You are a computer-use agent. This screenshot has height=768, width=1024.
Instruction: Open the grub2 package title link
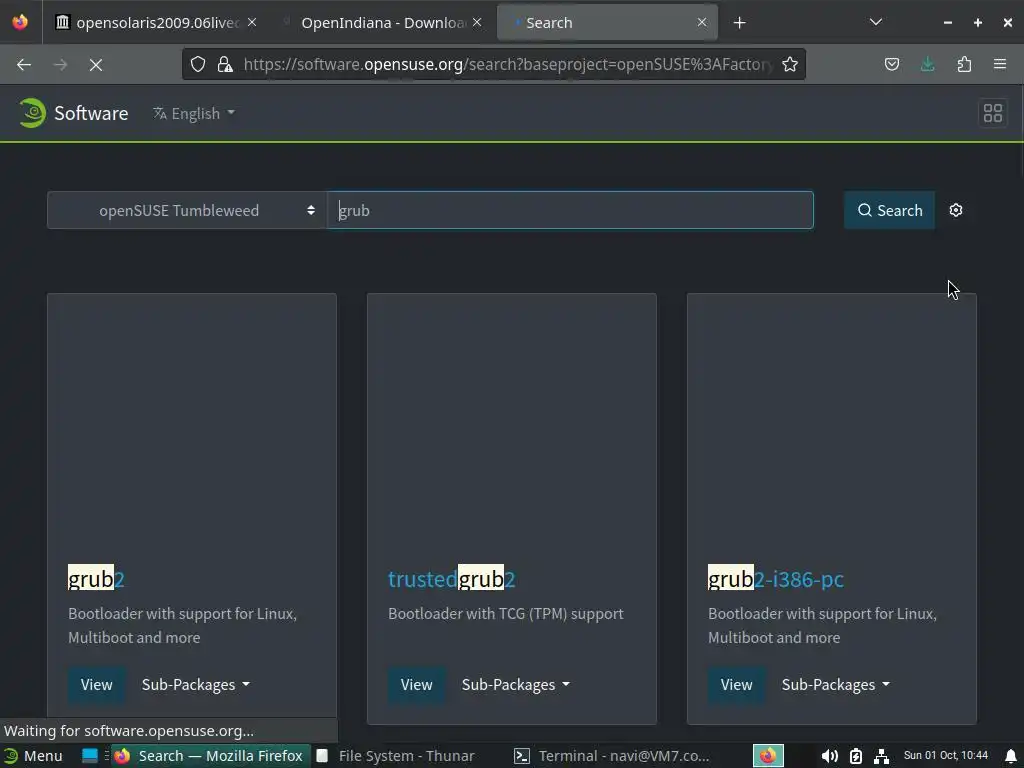pyautogui.click(x=96, y=579)
